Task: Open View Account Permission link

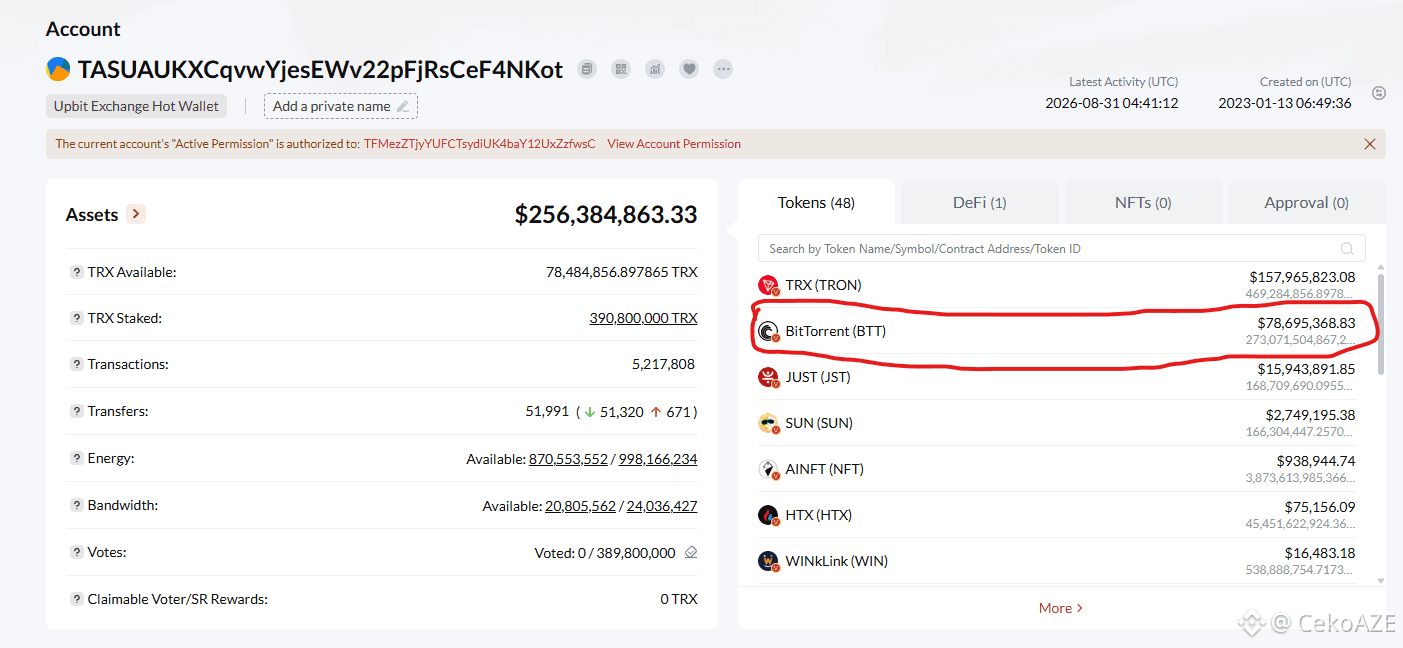Action: pos(674,144)
